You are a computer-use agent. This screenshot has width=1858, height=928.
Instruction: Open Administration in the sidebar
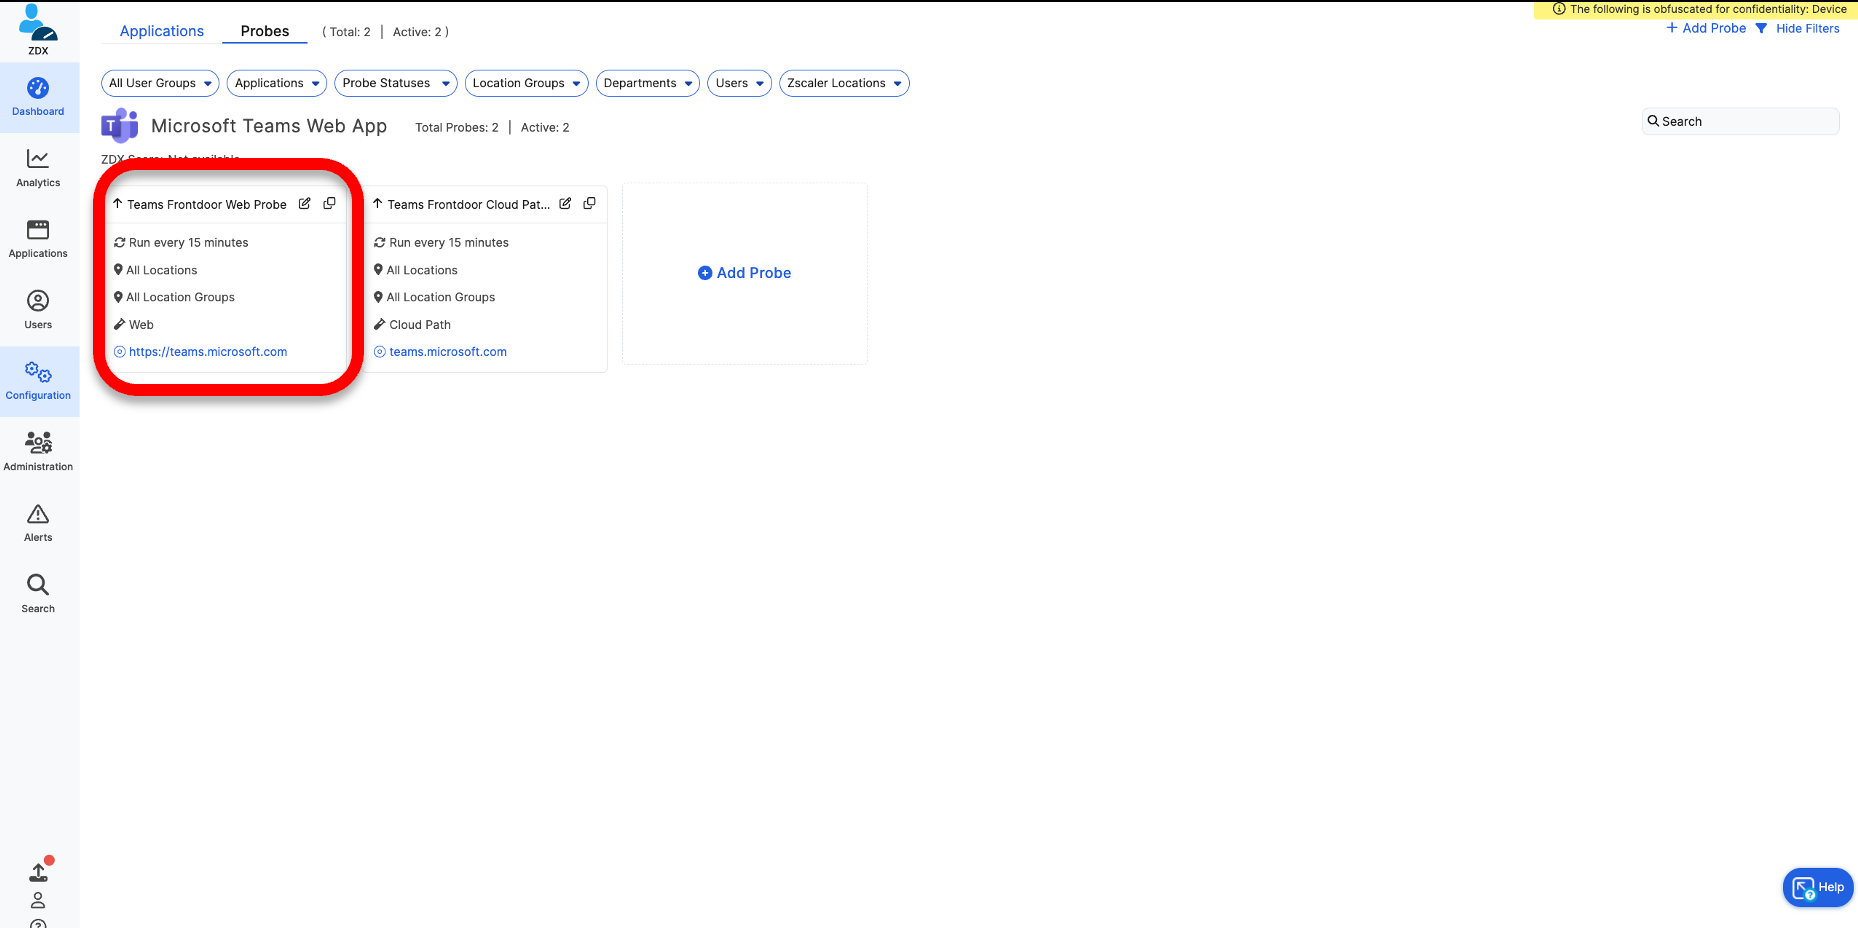click(x=38, y=453)
